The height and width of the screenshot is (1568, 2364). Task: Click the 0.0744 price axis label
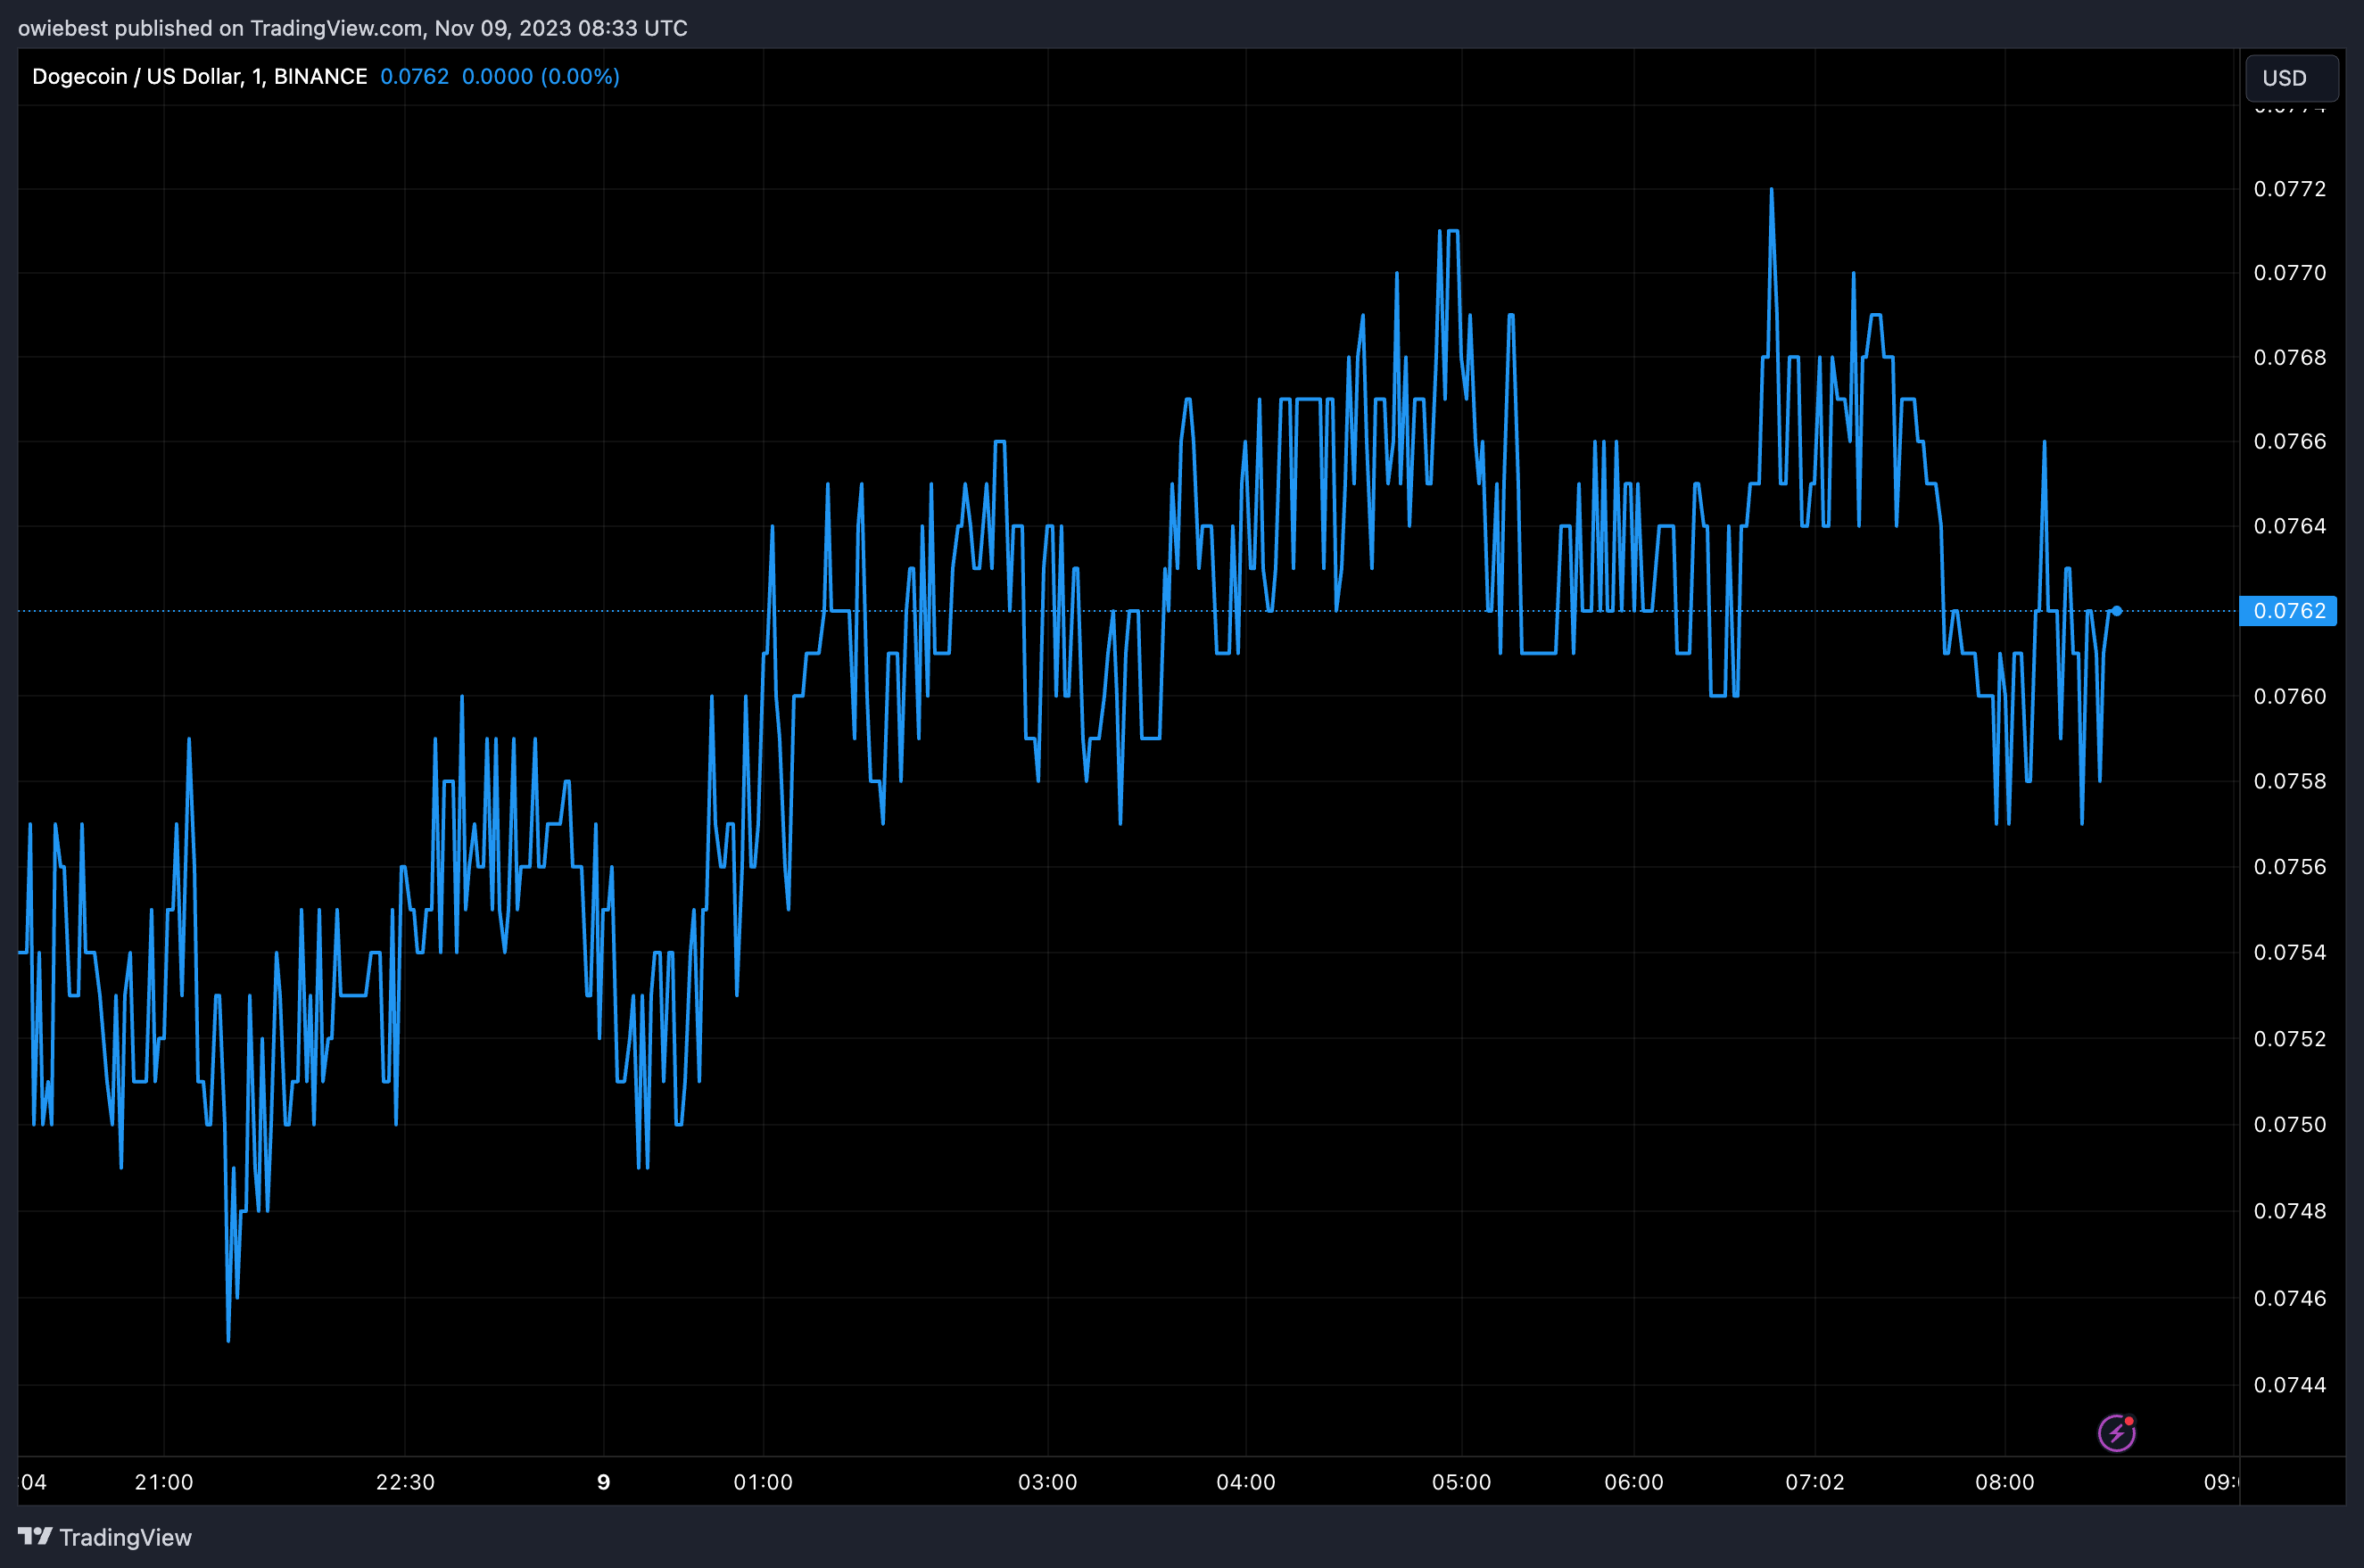[2290, 1385]
